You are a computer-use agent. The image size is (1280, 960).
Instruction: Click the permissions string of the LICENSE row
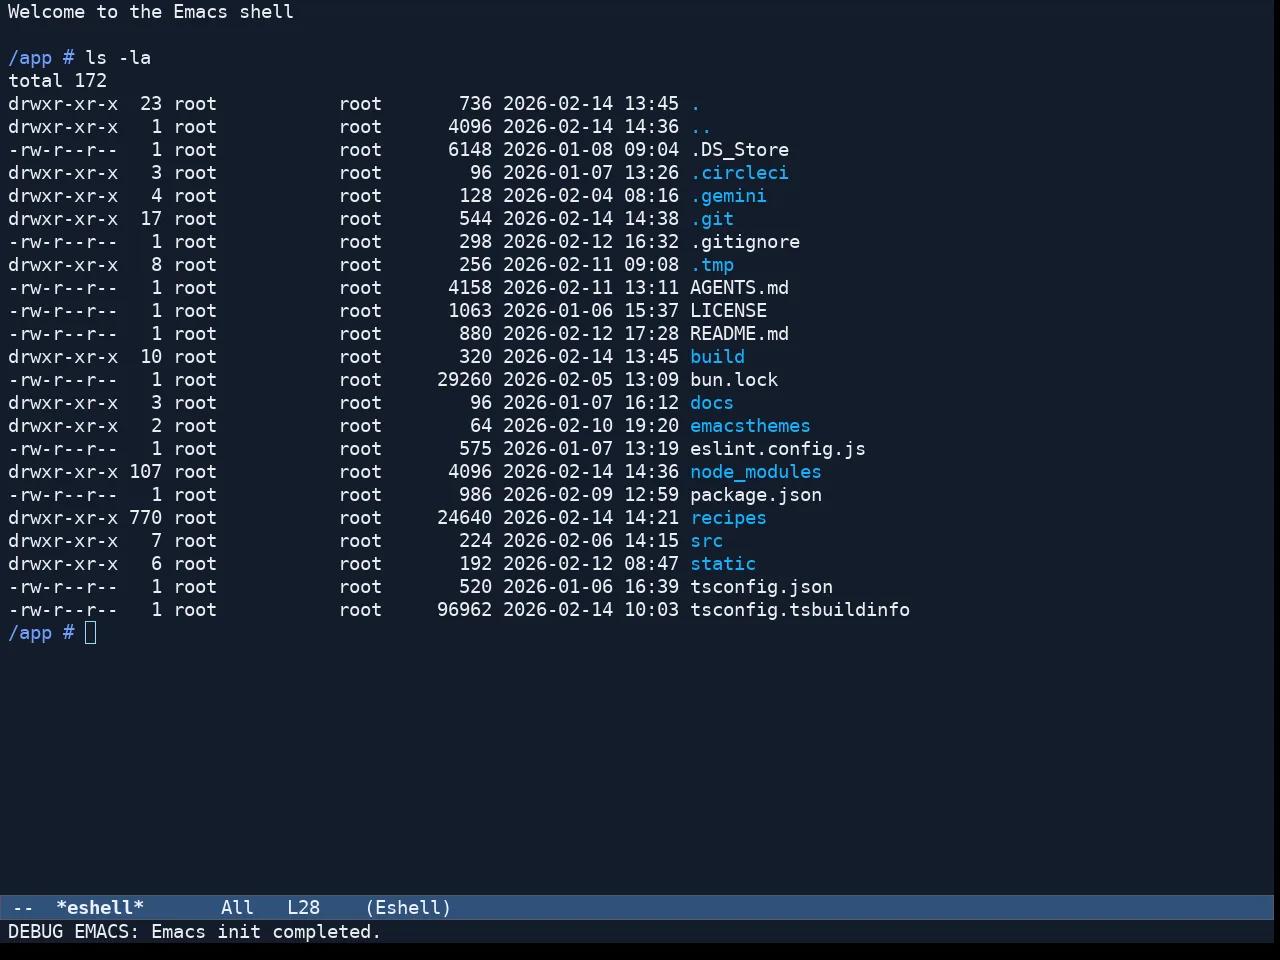63,311
